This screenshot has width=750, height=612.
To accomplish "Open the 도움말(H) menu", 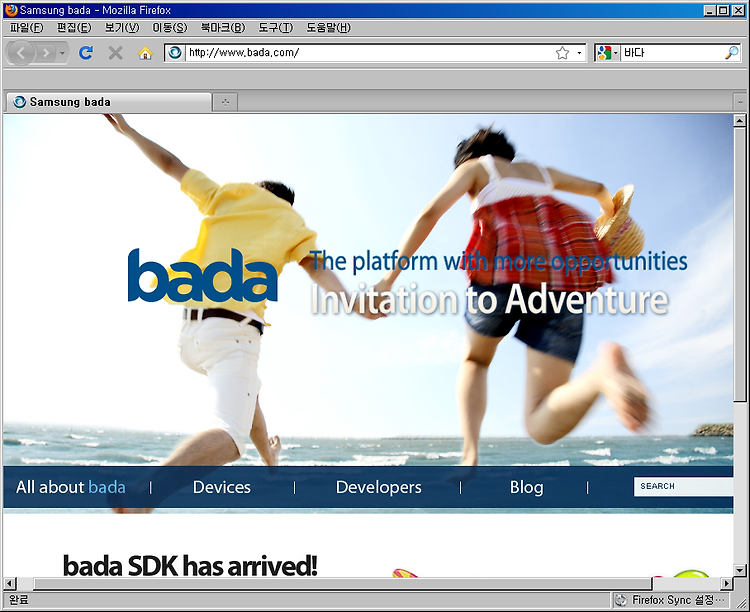I will point(329,28).
